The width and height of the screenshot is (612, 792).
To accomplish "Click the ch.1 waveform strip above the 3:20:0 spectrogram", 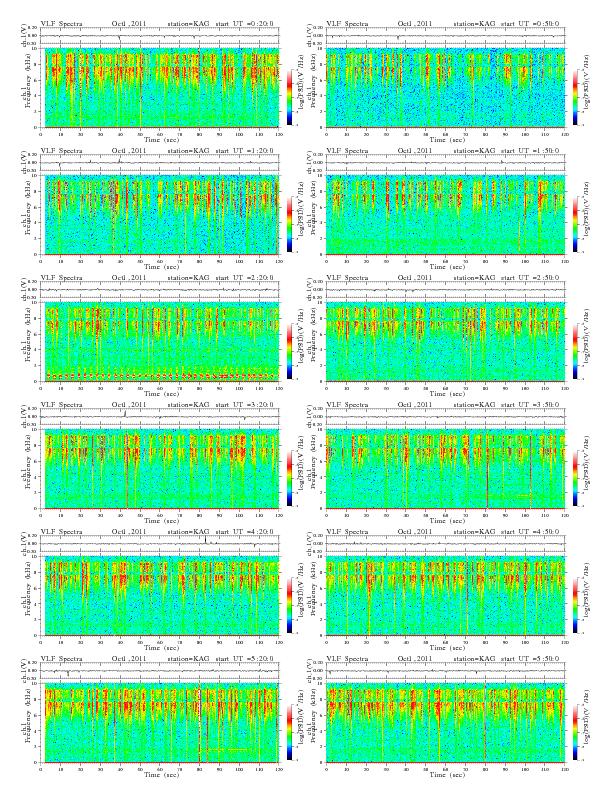I will point(160,417).
